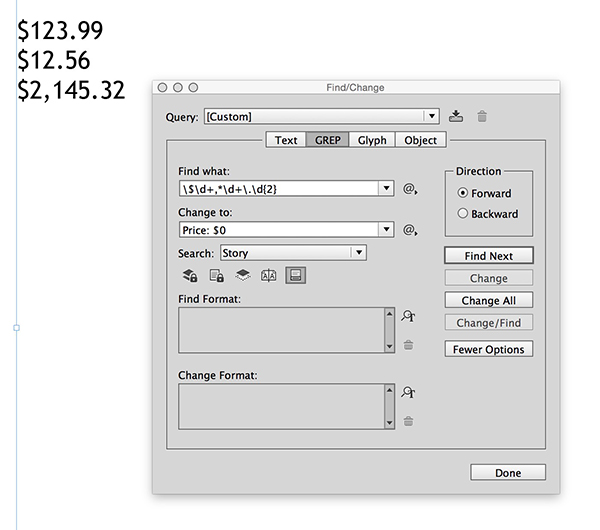Screen dimensions: 600x530
Task: Switch to the Text tab
Action: 286,140
